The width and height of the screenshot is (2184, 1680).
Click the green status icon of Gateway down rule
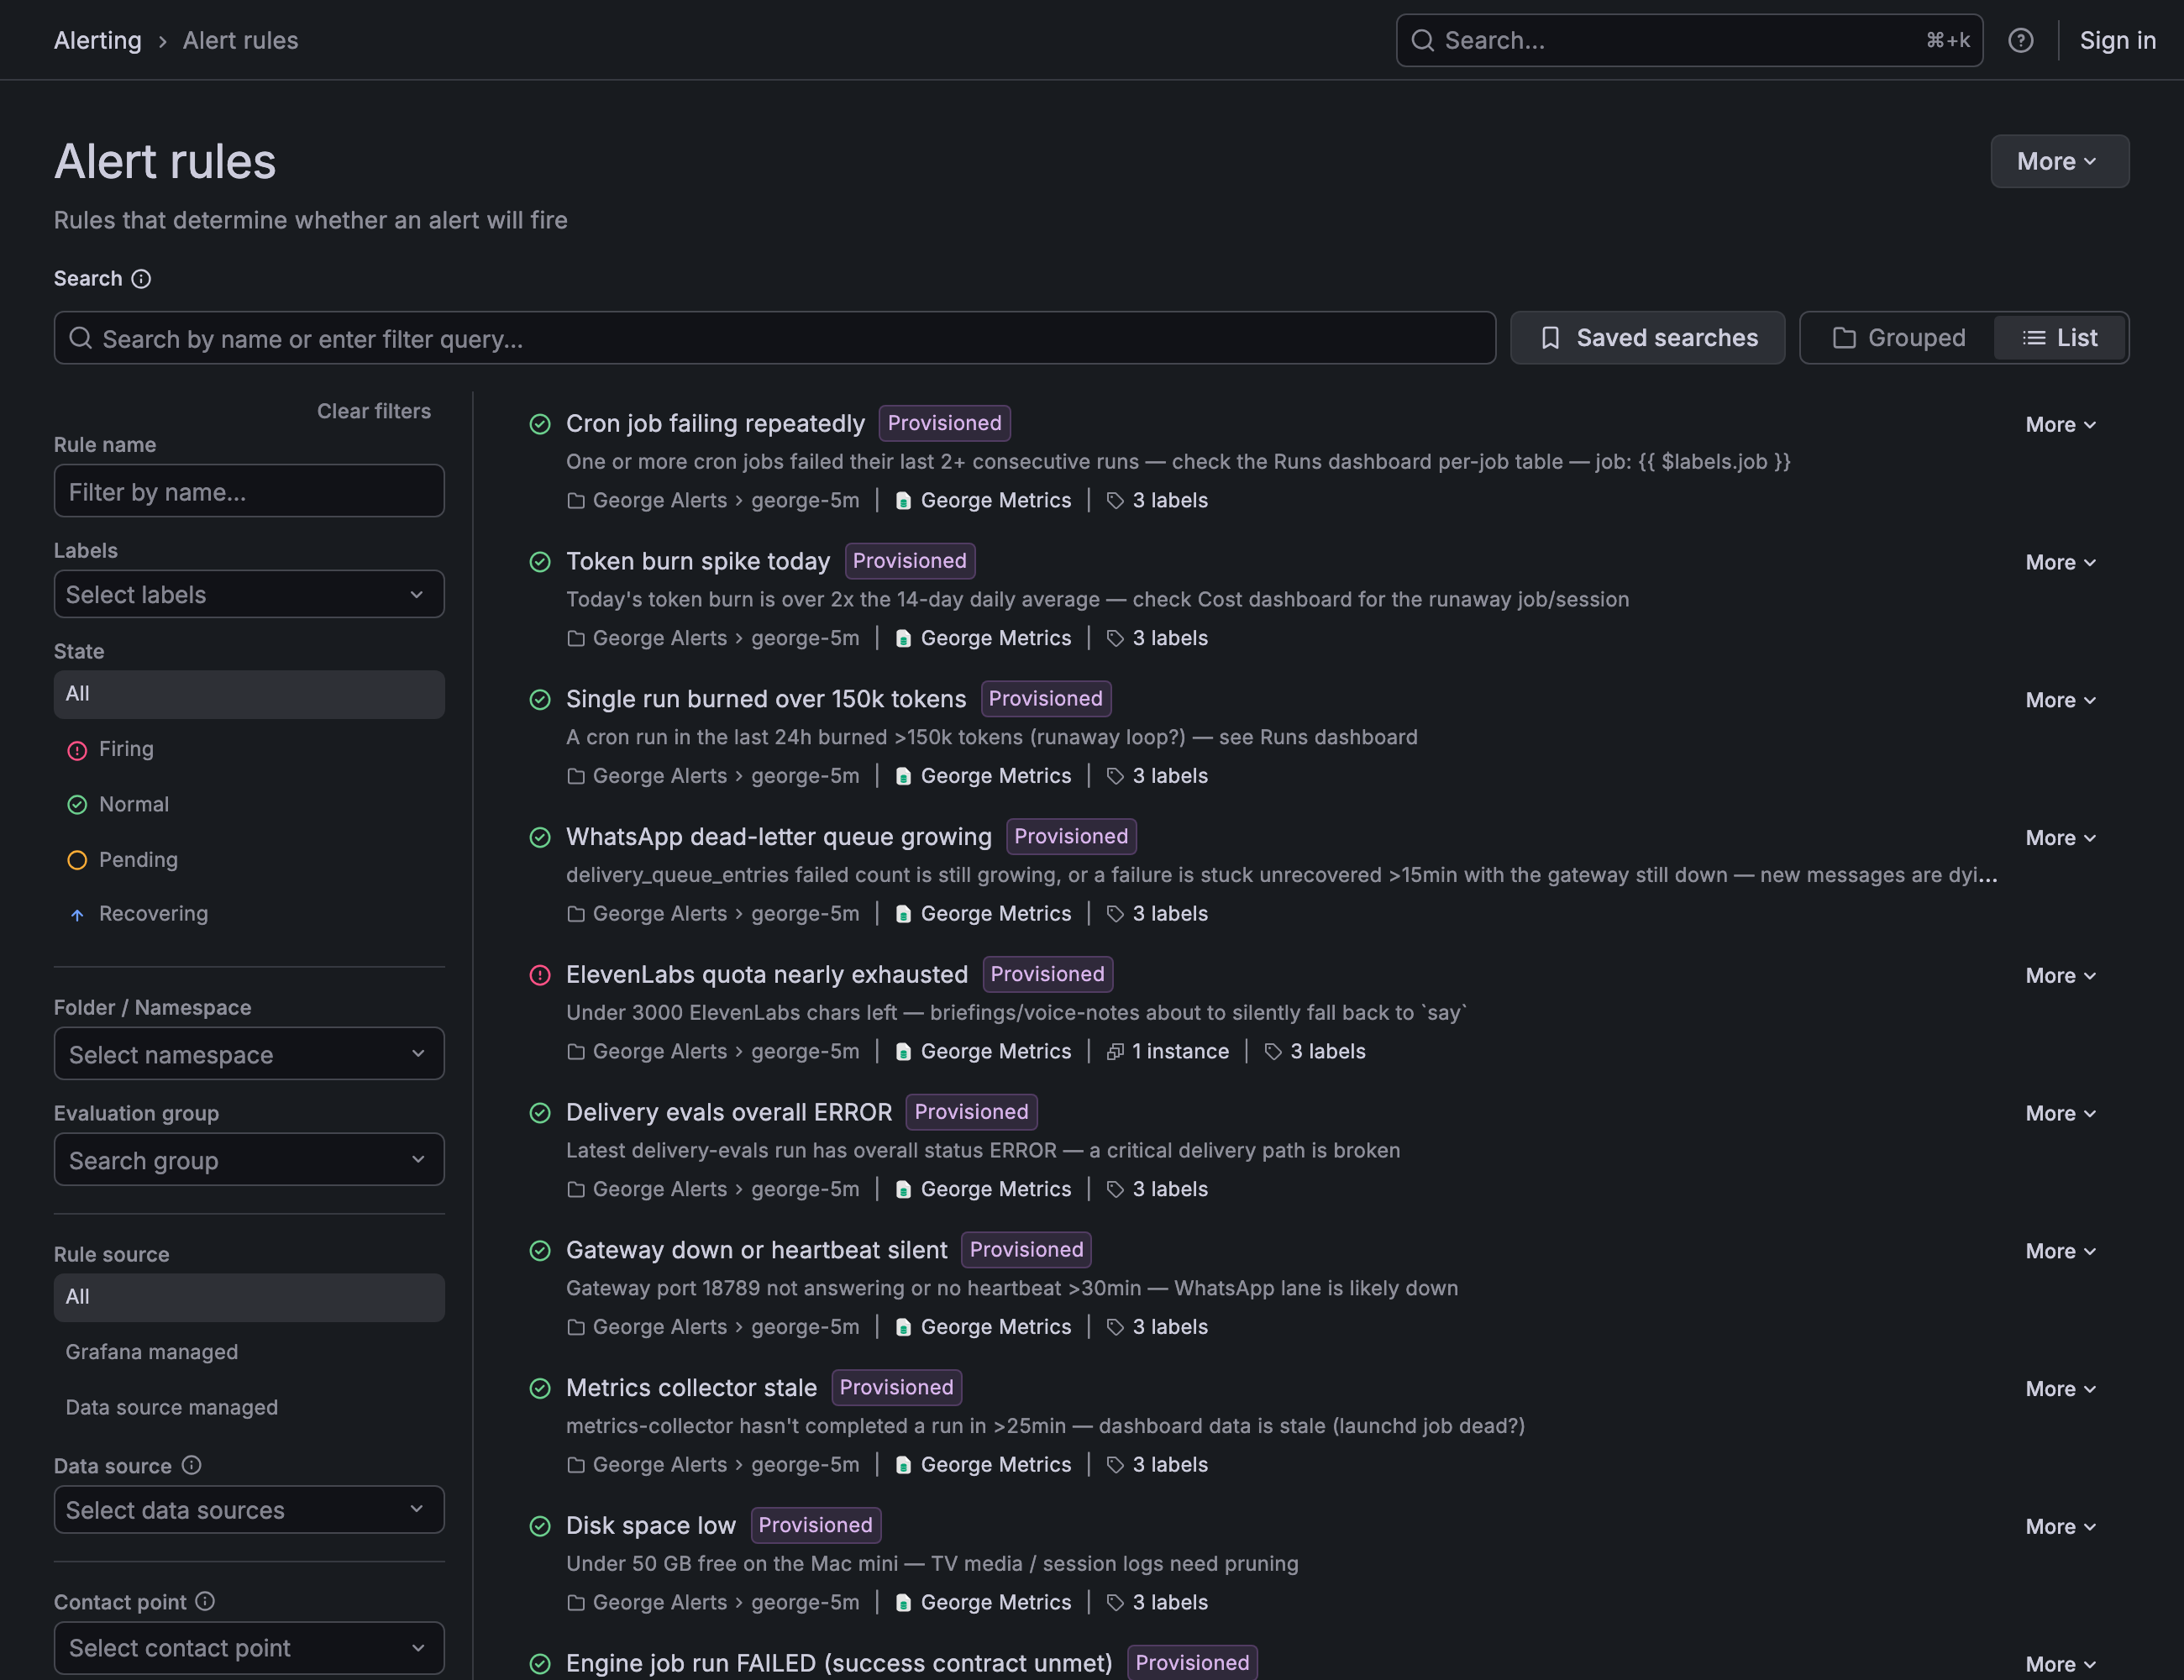tap(540, 1250)
